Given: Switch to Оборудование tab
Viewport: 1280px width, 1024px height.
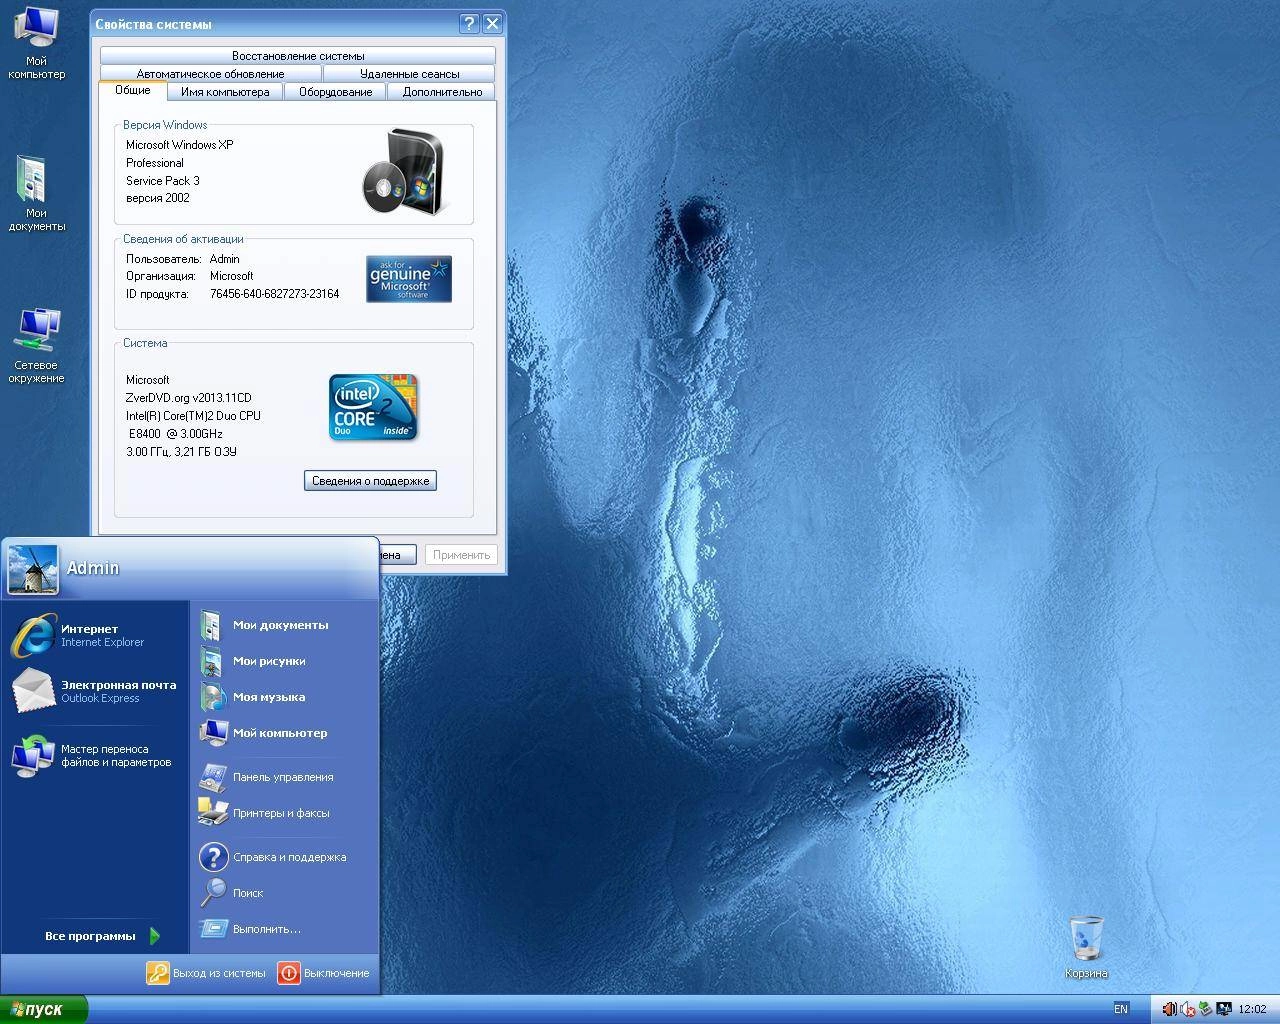Looking at the screenshot, I should pos(336,92).
